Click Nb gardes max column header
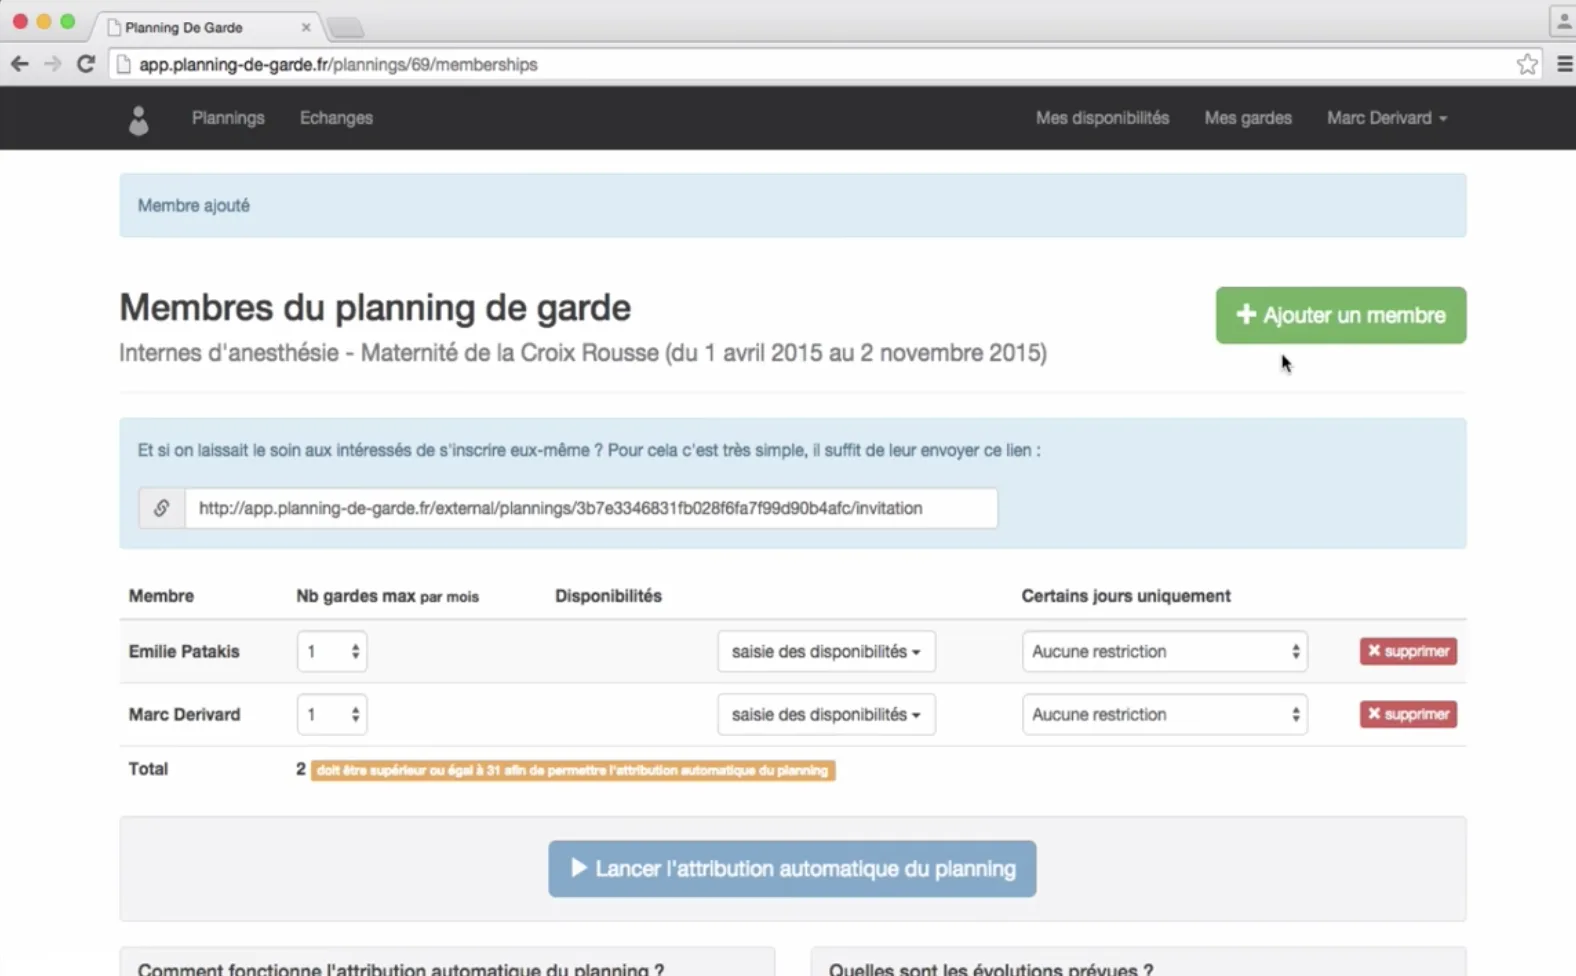This screenshot has height=976, width=1576. [x=387, y=596]
